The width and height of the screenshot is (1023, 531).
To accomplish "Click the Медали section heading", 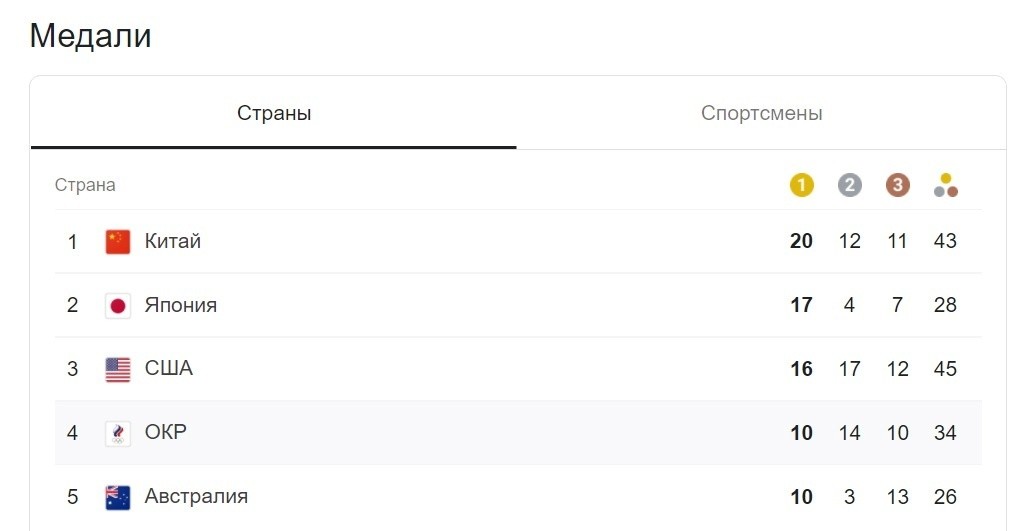I will pyautogui.click(x=91, y=35).
